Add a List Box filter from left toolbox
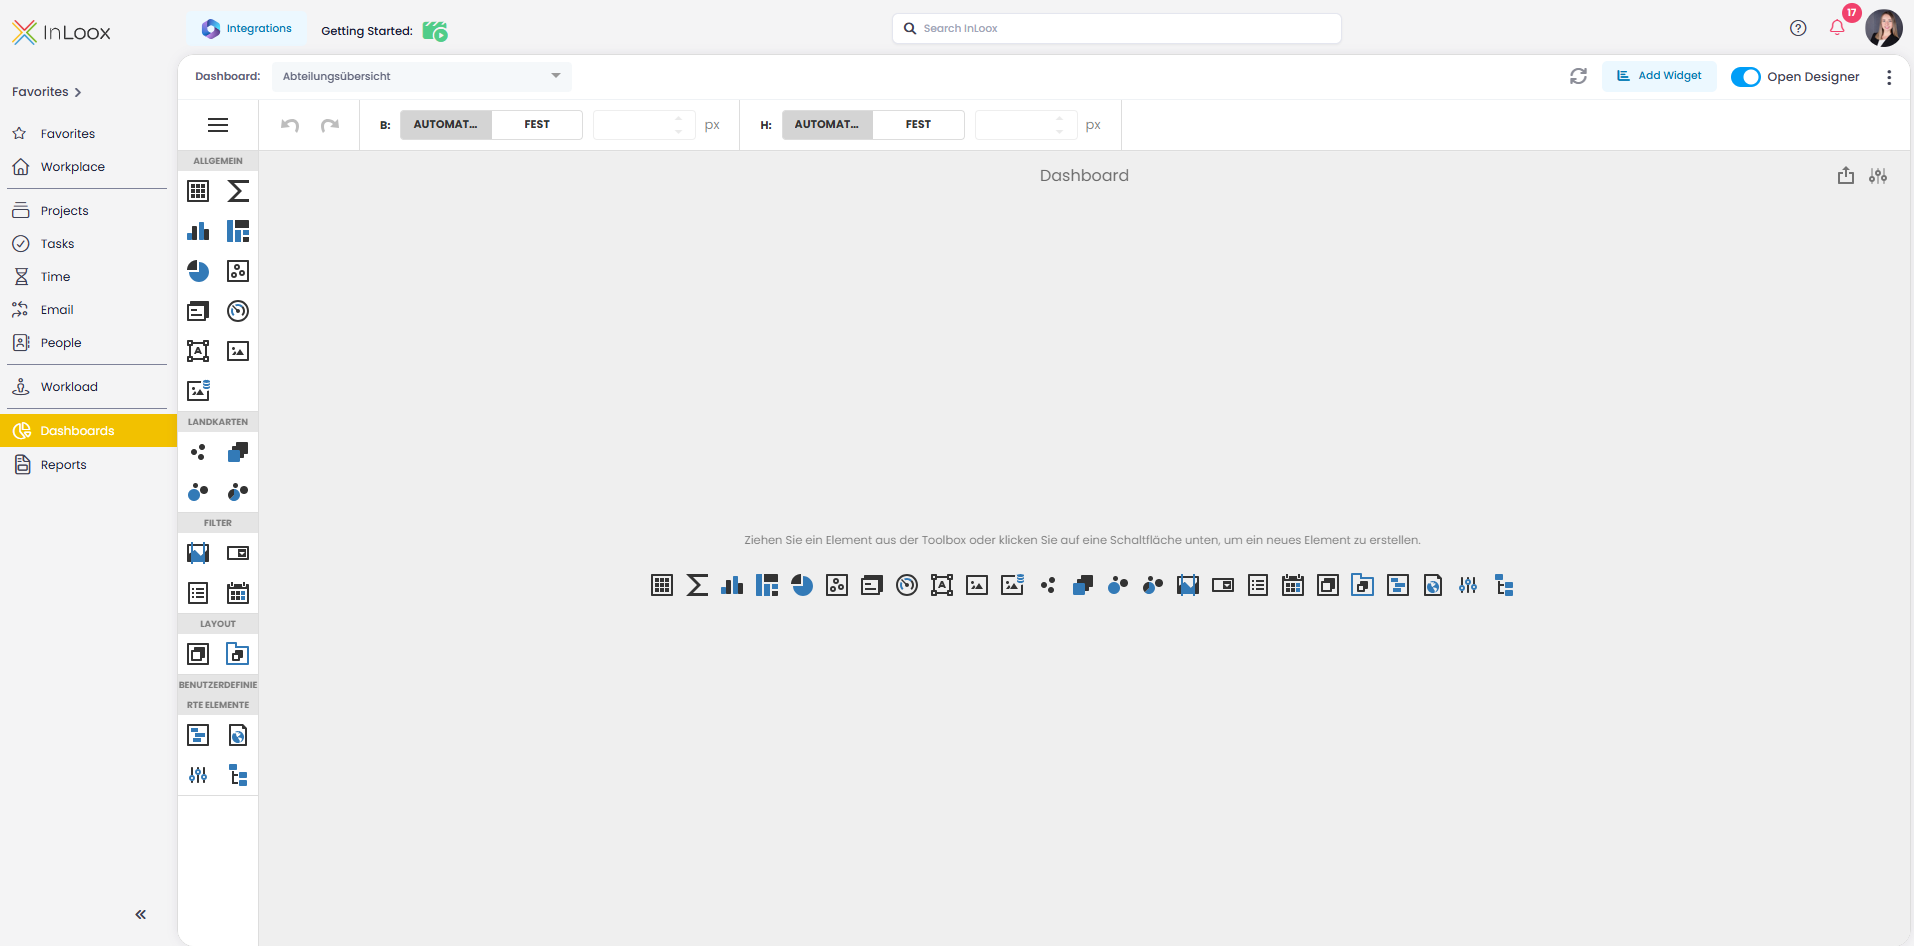 pyautogui.click(x=198, y=593)
